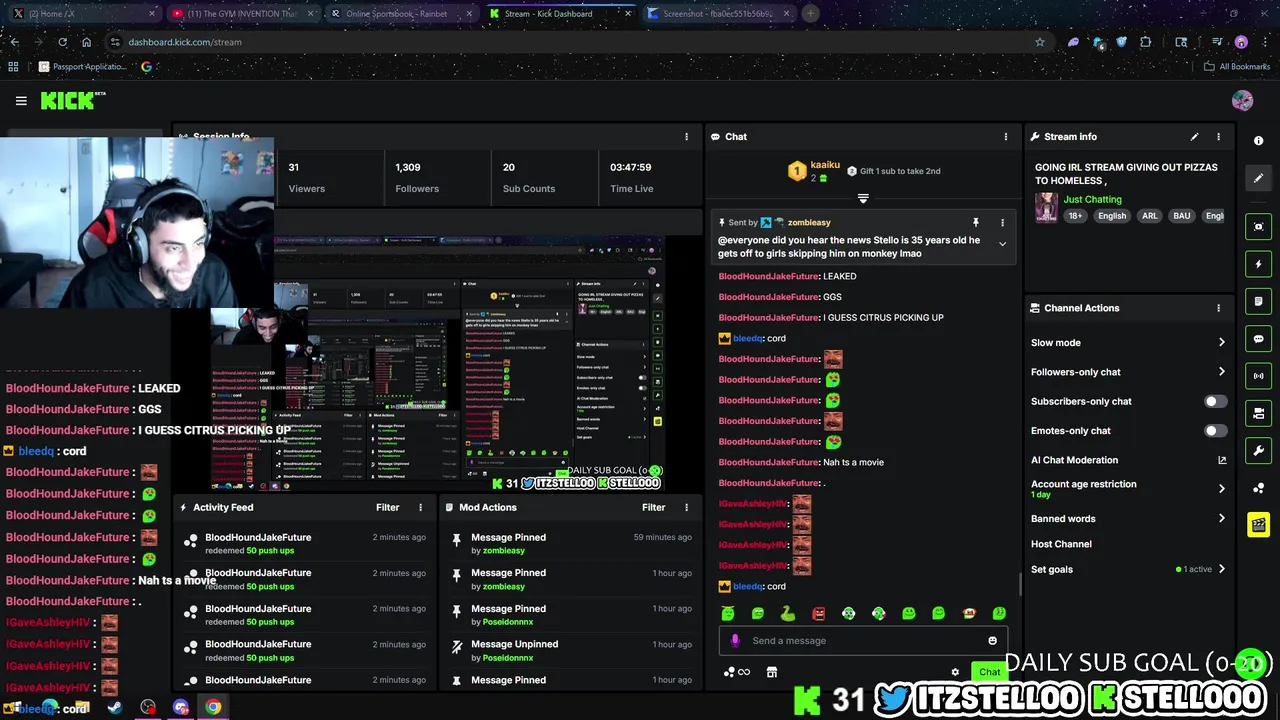This screenshot has height=720, width=1280.
Task: Collapse the sub gift leaderboard arrow
Action: 863,198
